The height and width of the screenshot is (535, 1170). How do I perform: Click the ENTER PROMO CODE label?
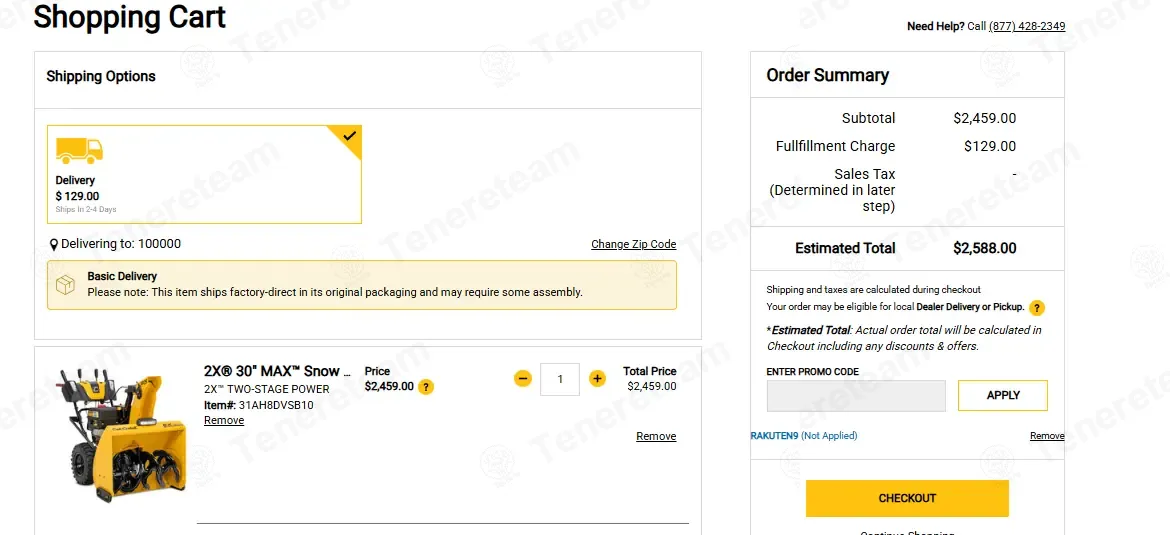(813, 372)
